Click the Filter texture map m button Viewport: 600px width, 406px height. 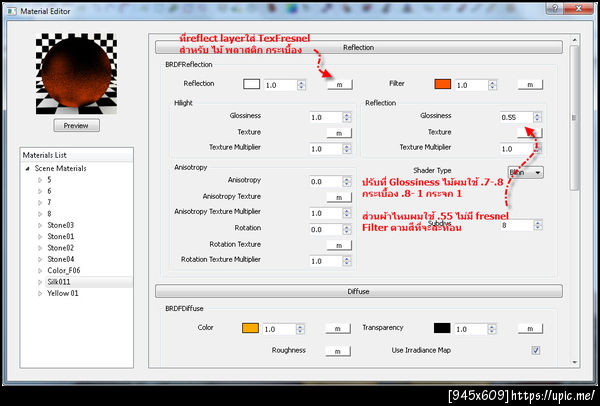click(x=530, y=85)
